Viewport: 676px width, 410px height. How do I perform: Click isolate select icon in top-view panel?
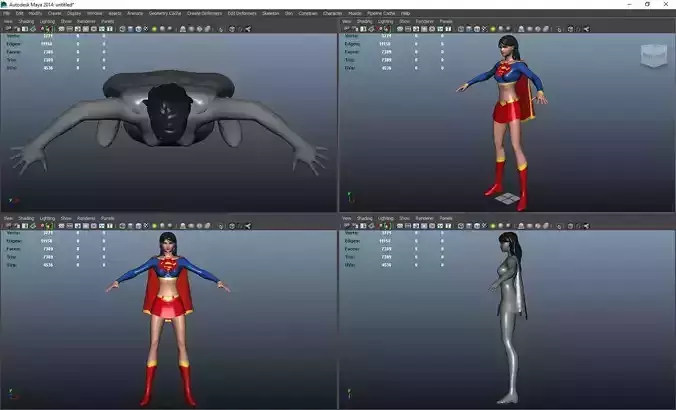pyautogui.click(x=221, y=29)
